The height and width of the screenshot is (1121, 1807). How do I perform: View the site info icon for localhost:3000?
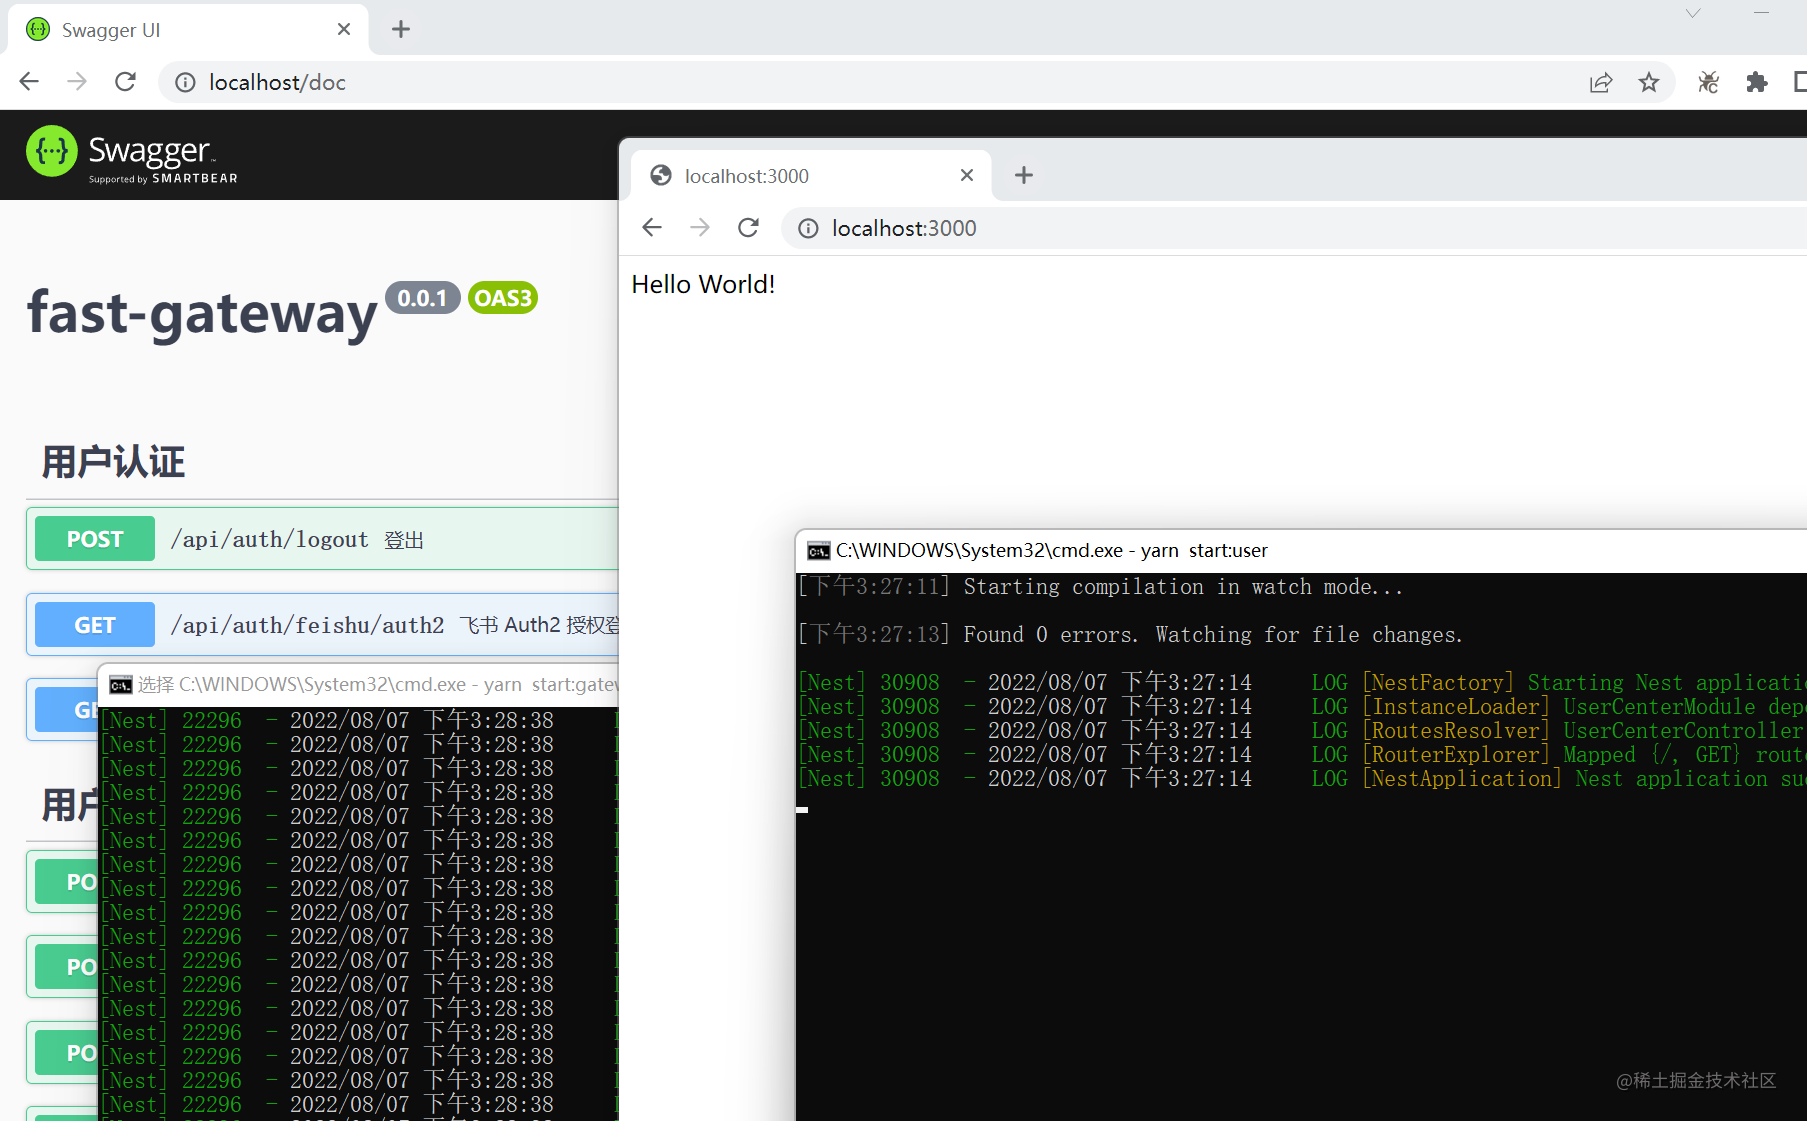[808, 228]
